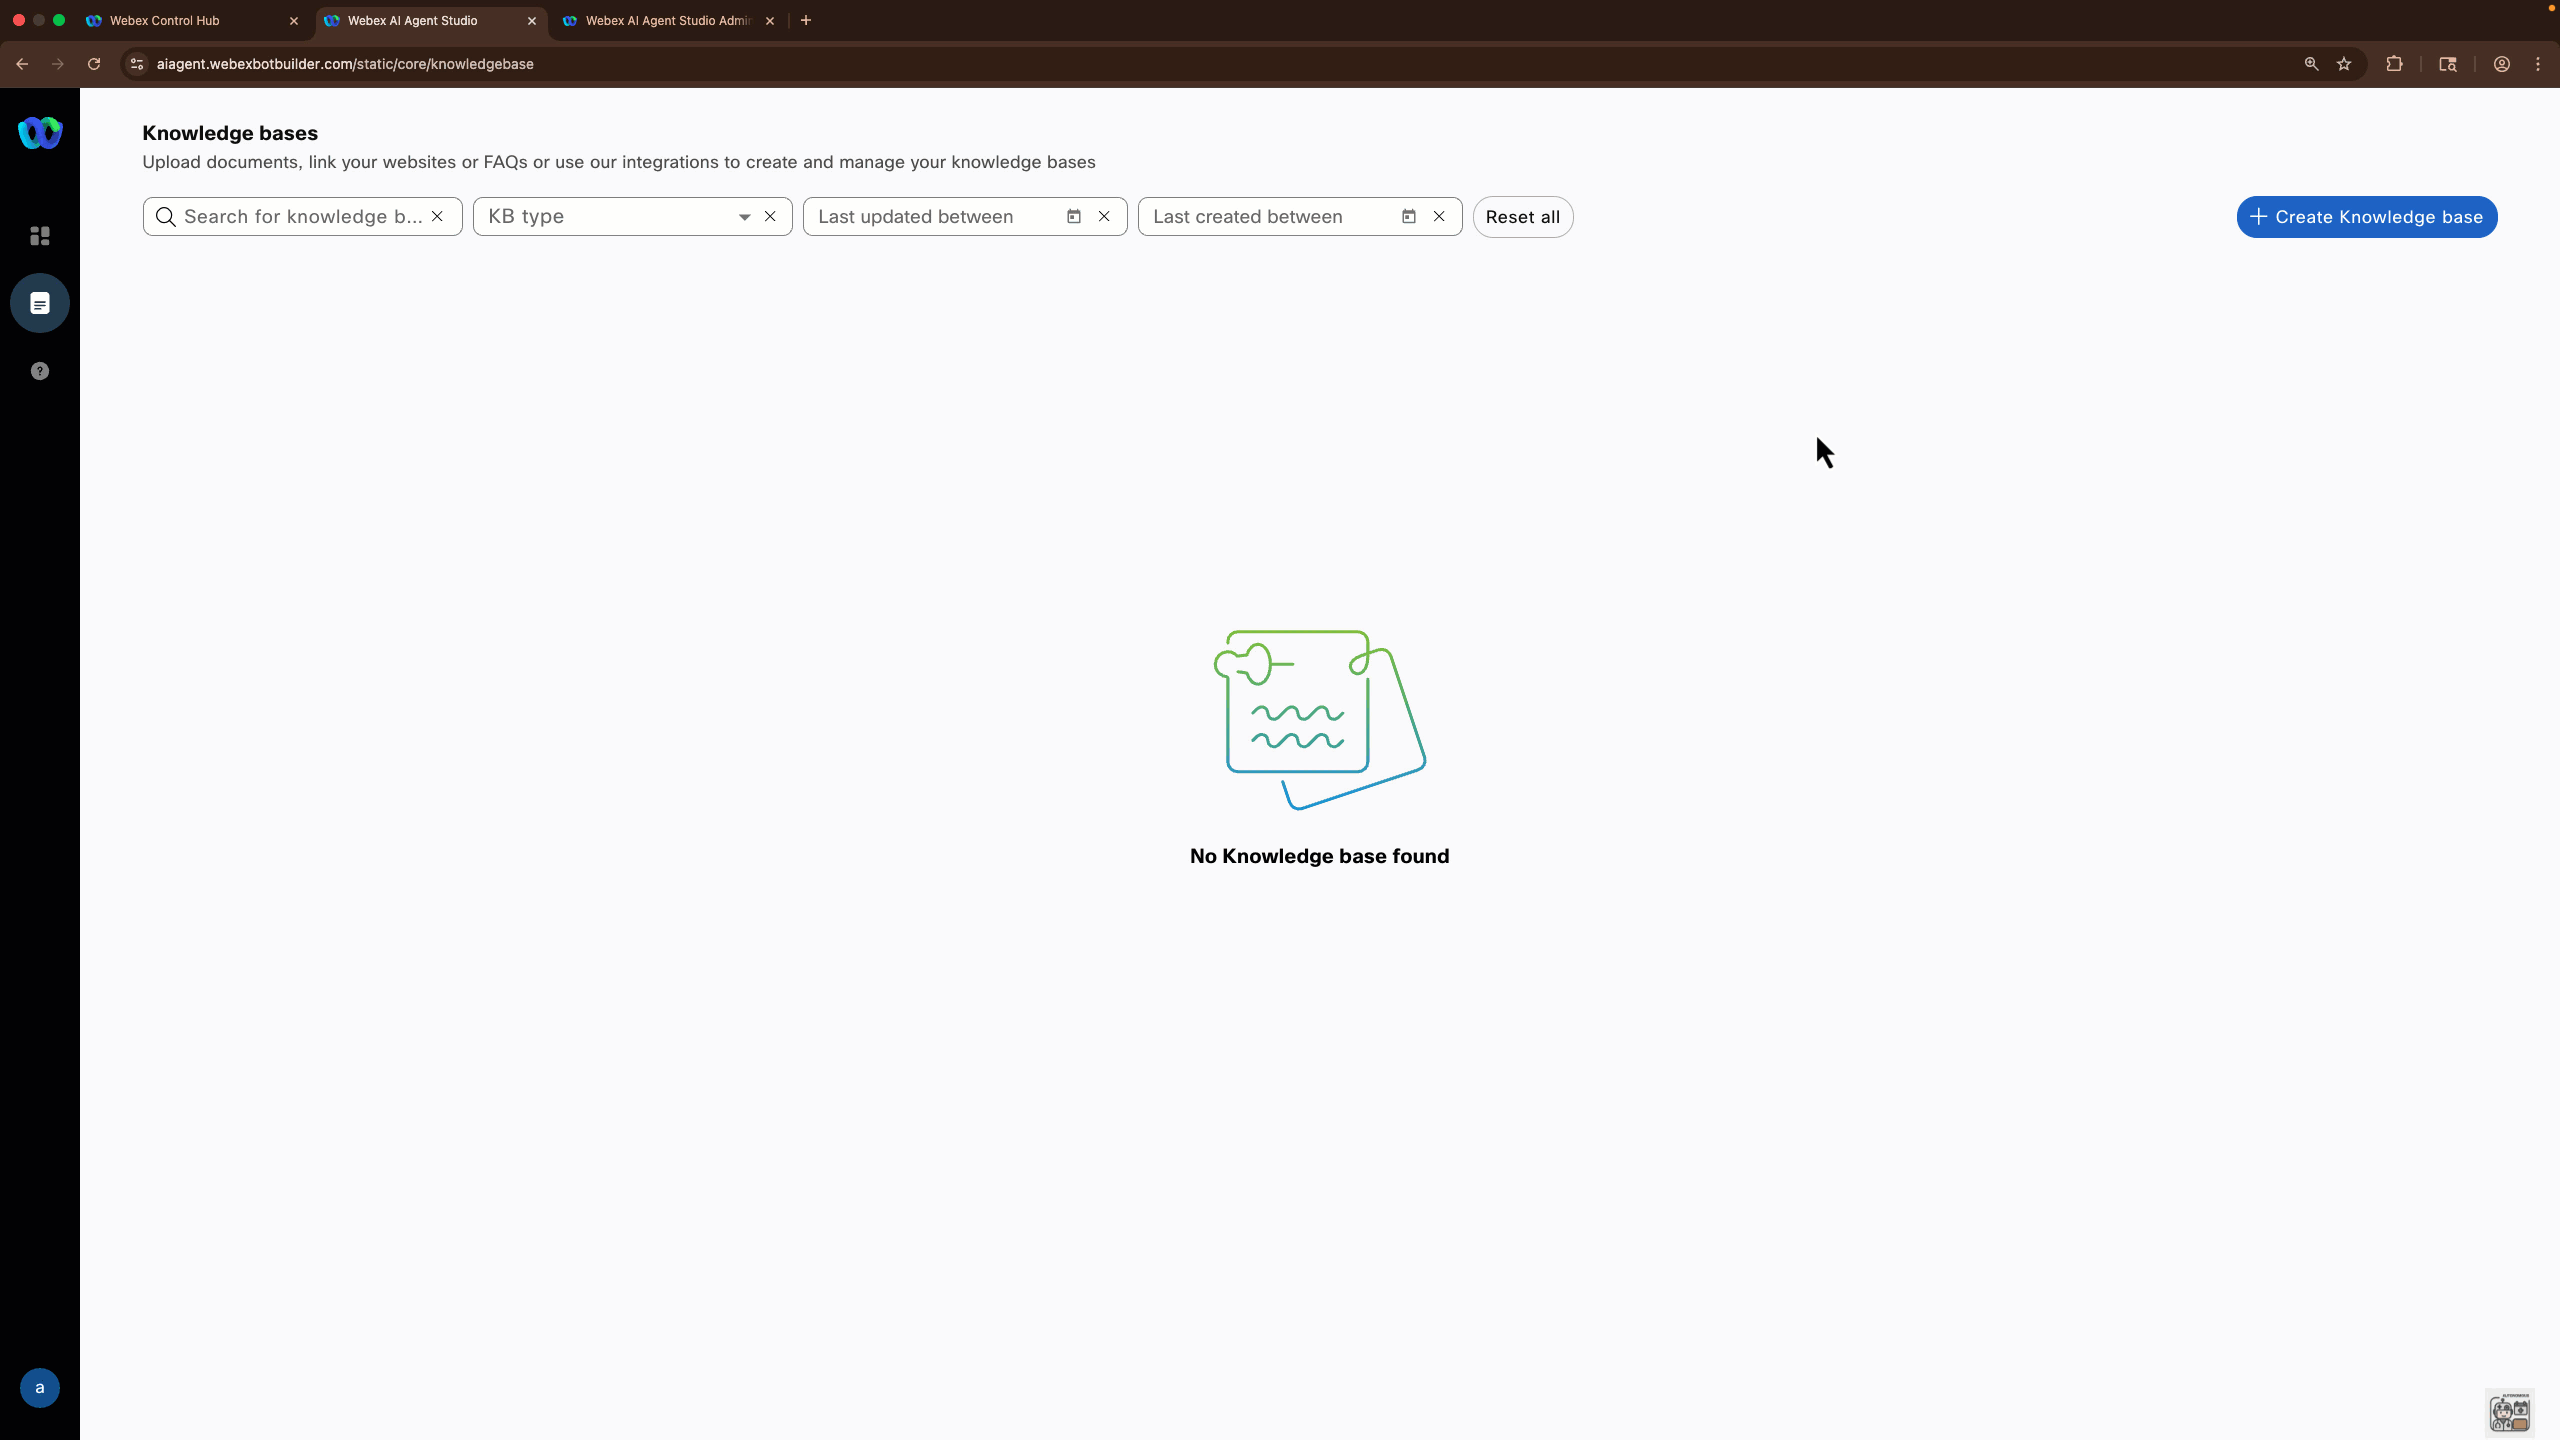The image size is (2560, 1440).
Task: Open the help question mark icon
Action: tap(40, 371)
